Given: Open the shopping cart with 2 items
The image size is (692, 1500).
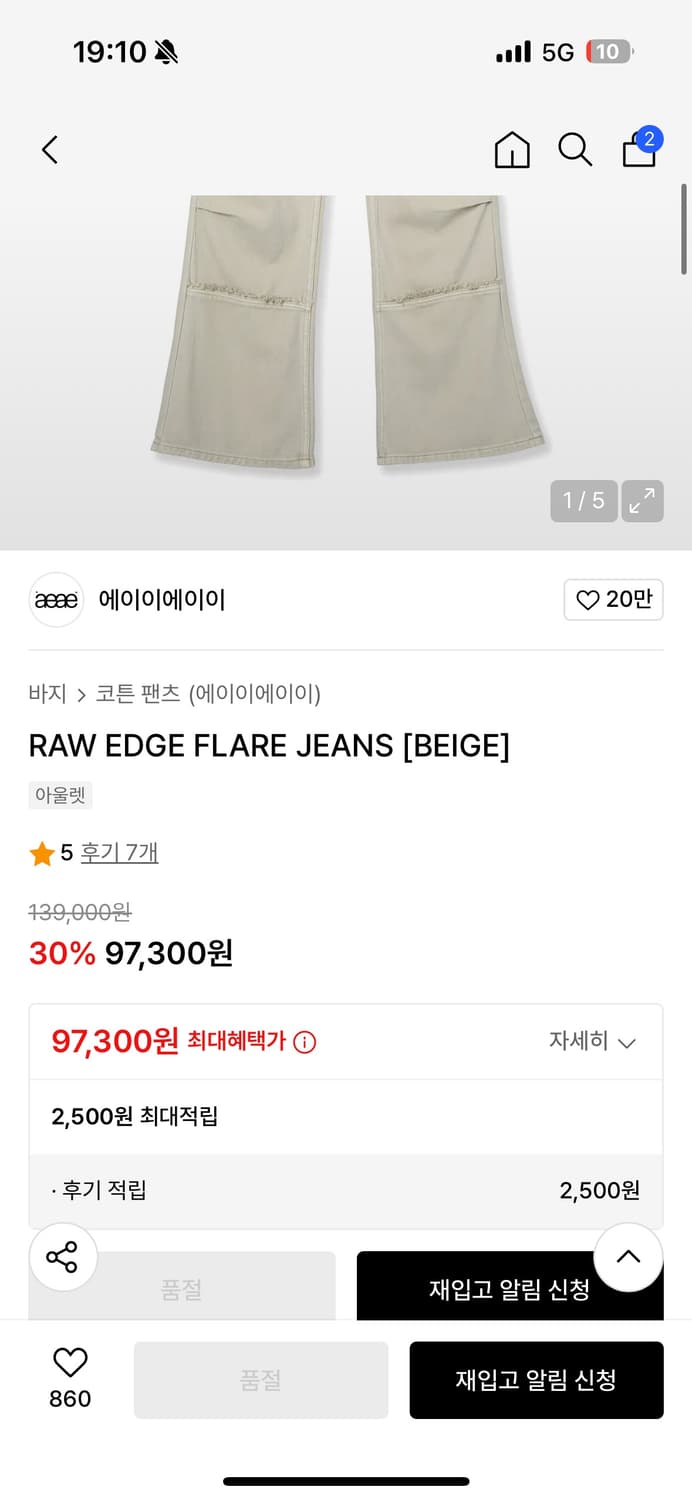Looking at the screenshot, I should pos(639,148).
